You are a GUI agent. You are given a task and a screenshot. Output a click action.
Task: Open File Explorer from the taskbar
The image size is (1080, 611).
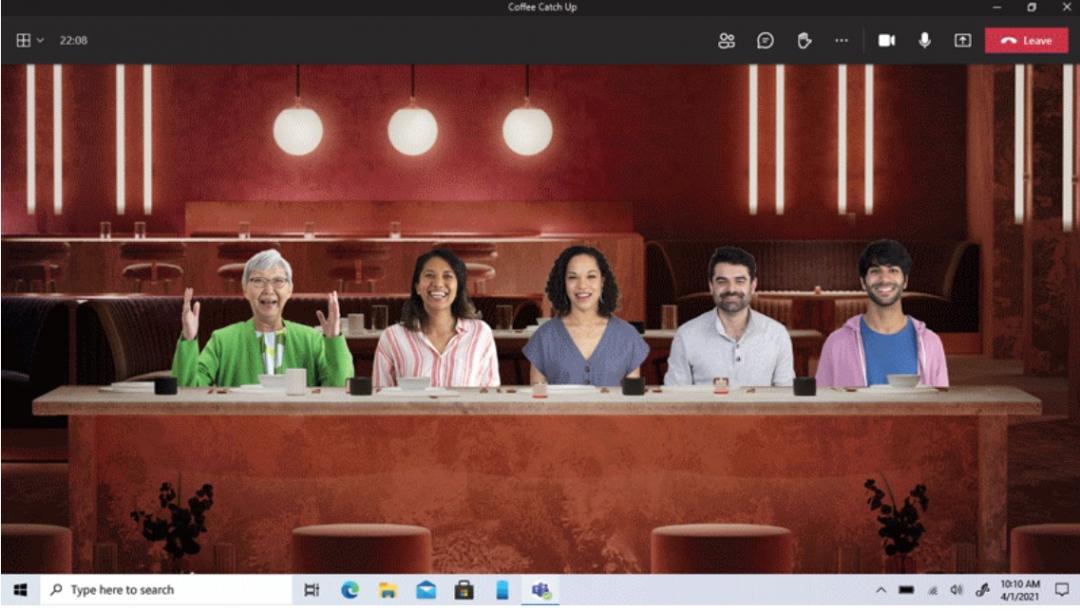tap(387, 590)
